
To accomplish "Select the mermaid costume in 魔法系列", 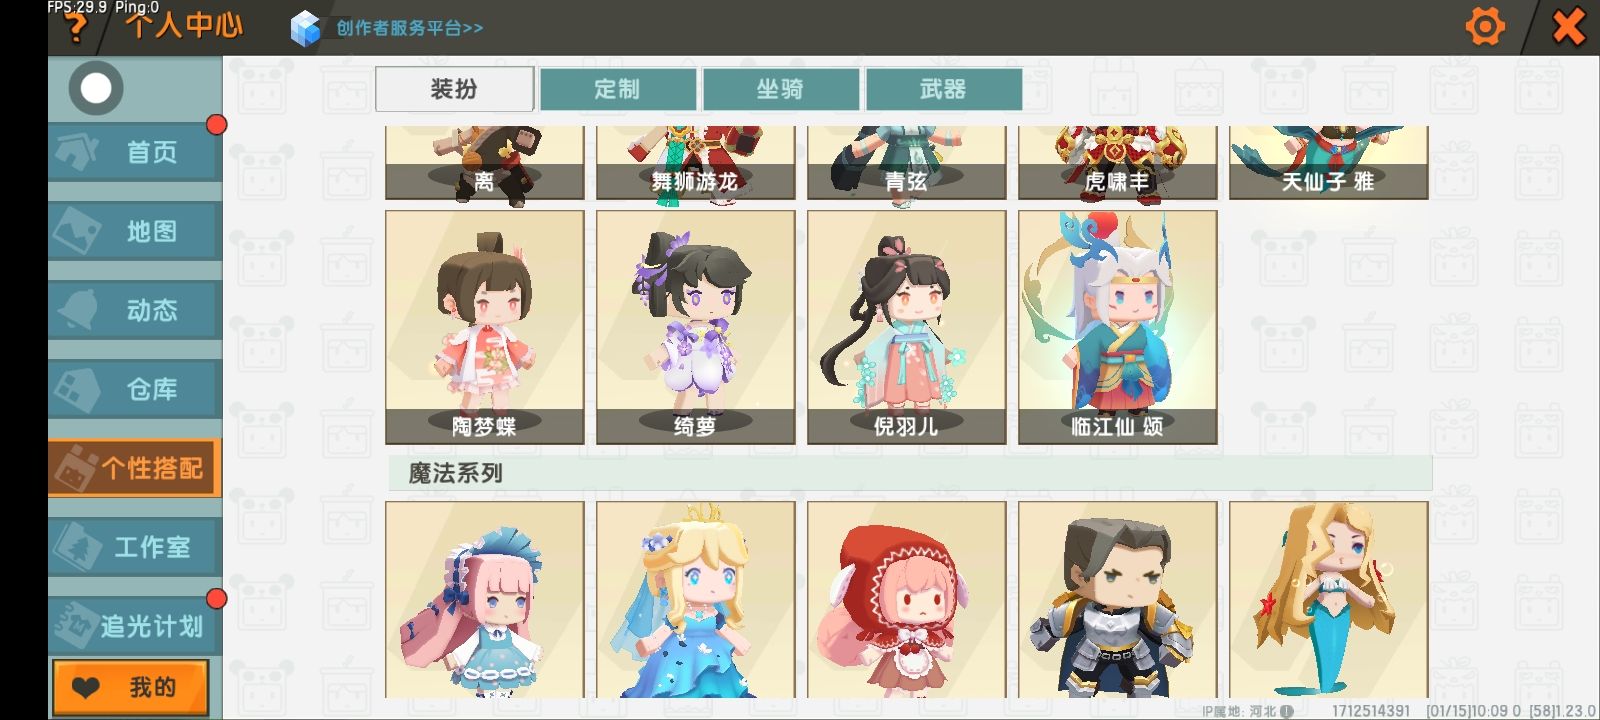I will coord(1329,600).
